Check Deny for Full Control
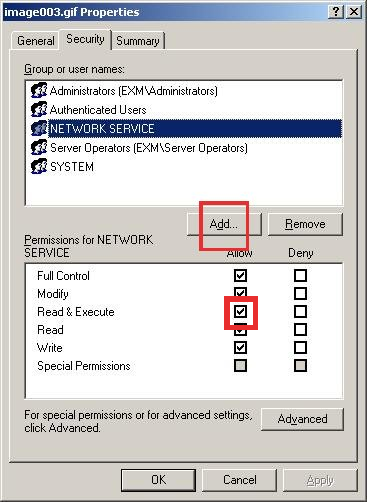367x502 pixels. (300, 276)
